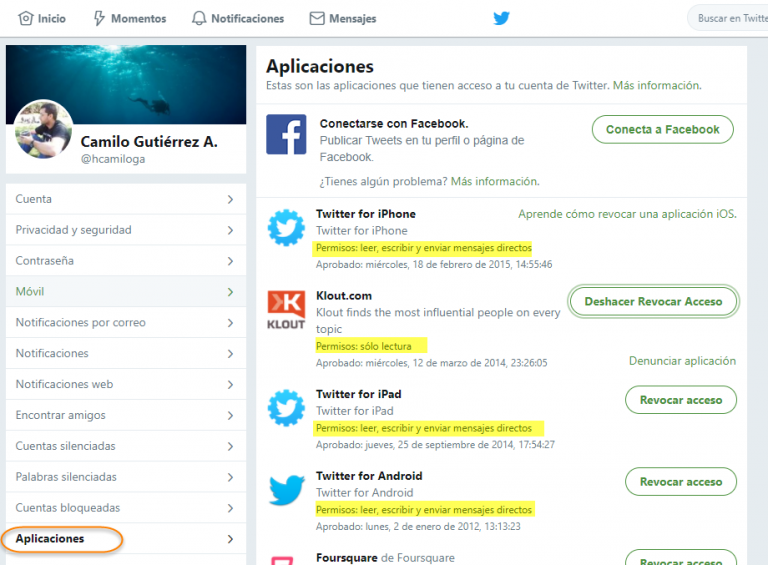
Task: Open Momentos lightning bolt icon
Action: click(99, 18)
